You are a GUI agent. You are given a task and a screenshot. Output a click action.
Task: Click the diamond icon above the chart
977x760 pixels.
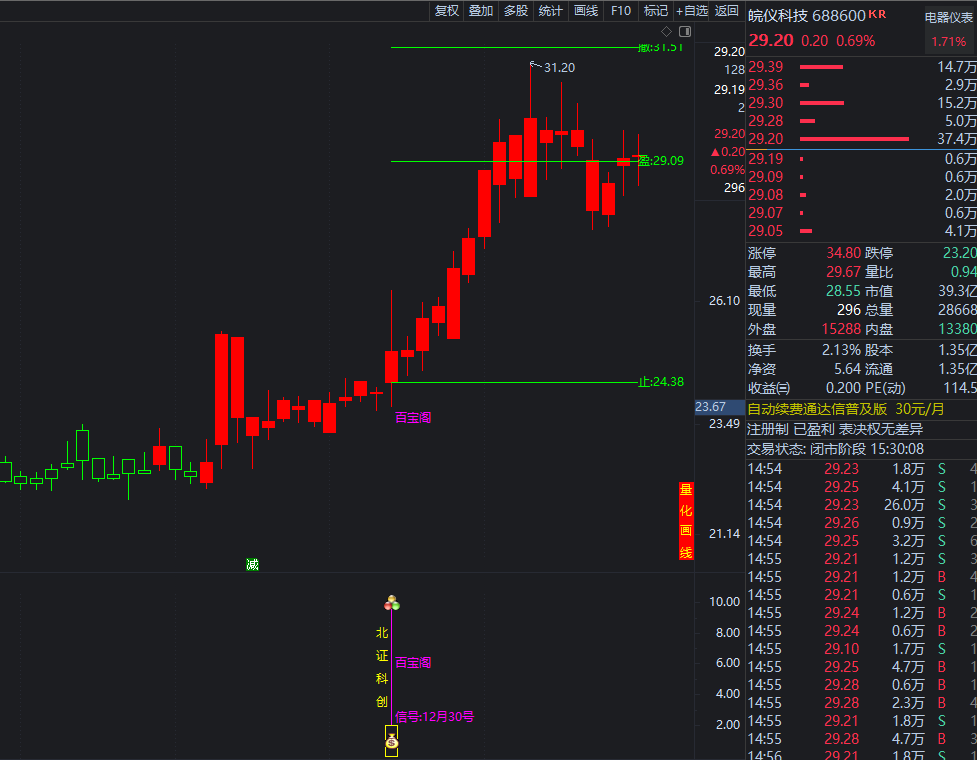pos(667,31)
